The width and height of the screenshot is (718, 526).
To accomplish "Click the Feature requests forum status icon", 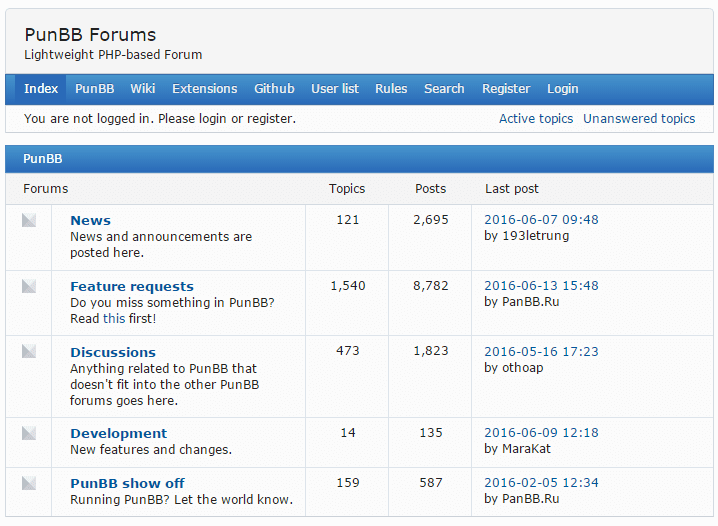I will [x=29, y=286].
